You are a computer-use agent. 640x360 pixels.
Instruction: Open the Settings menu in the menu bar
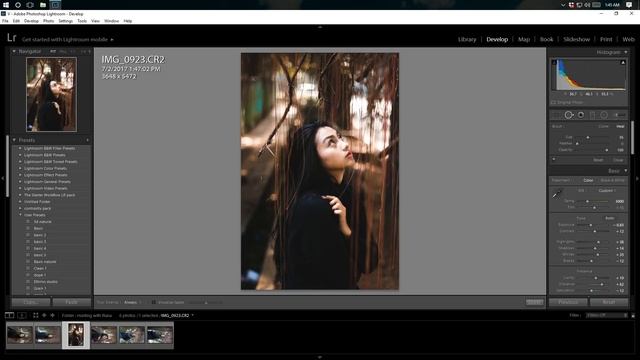coord(65,21)
